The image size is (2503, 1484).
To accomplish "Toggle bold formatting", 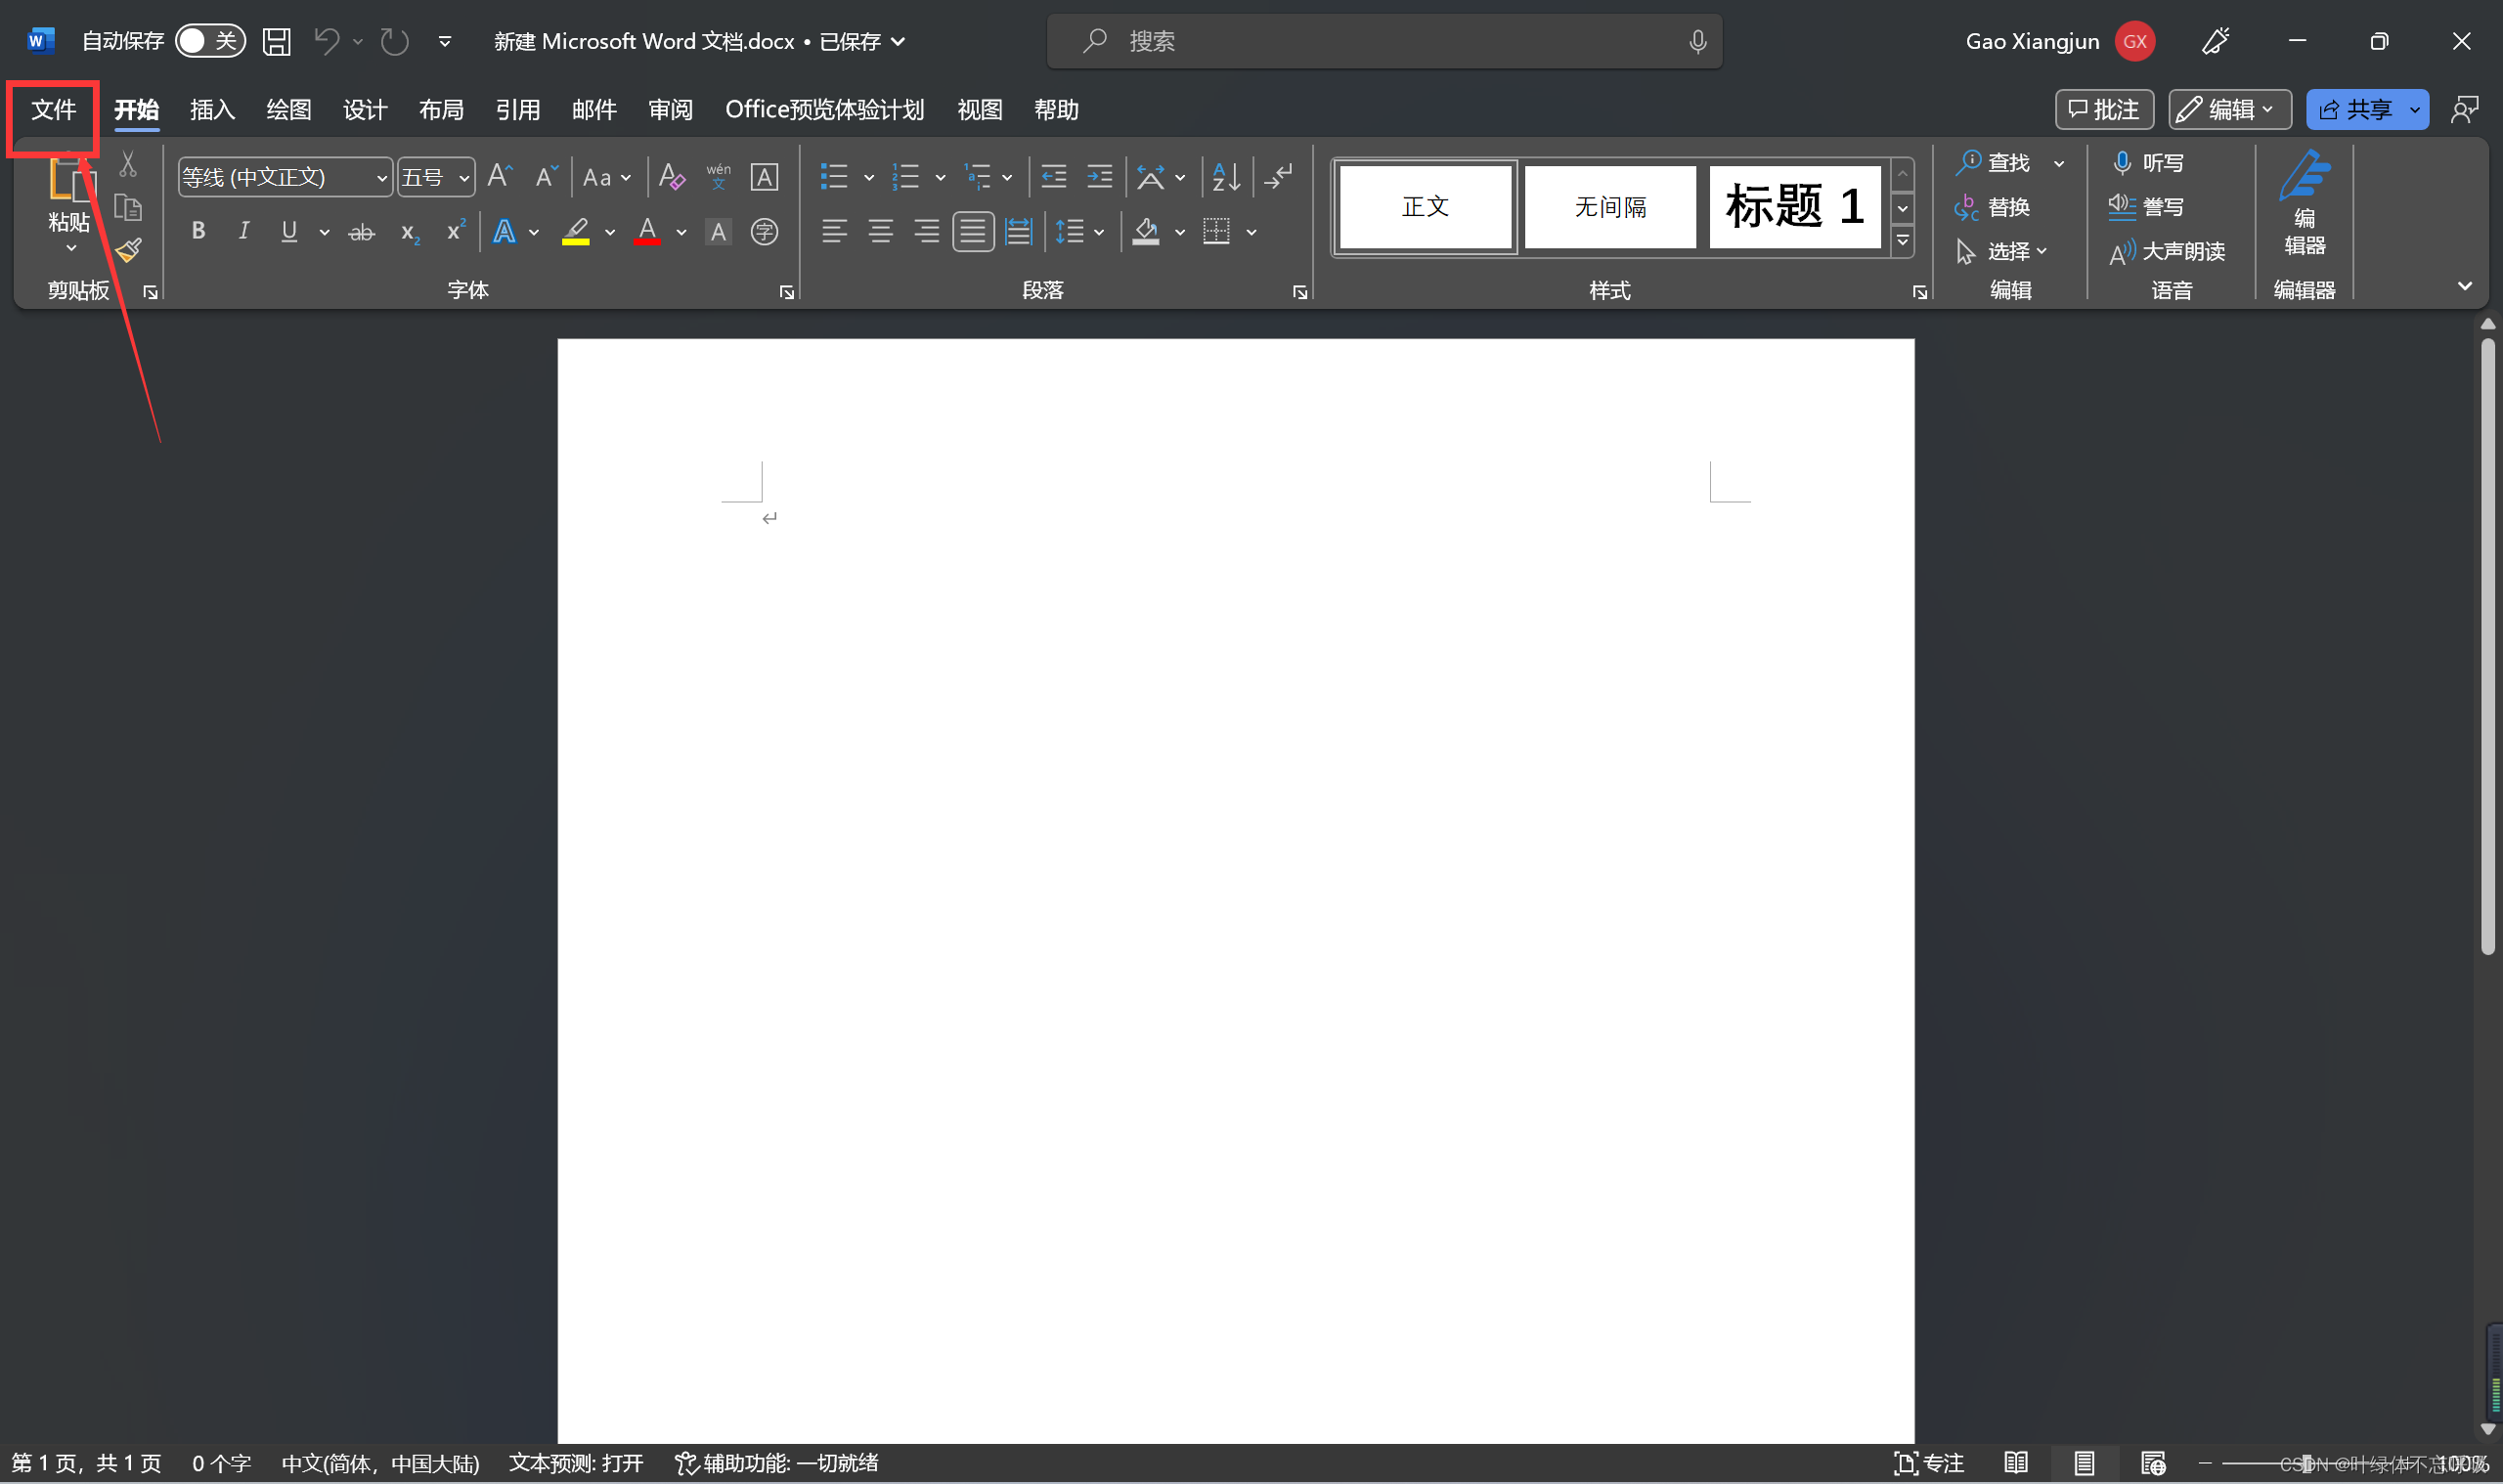I will coord(198,232).
